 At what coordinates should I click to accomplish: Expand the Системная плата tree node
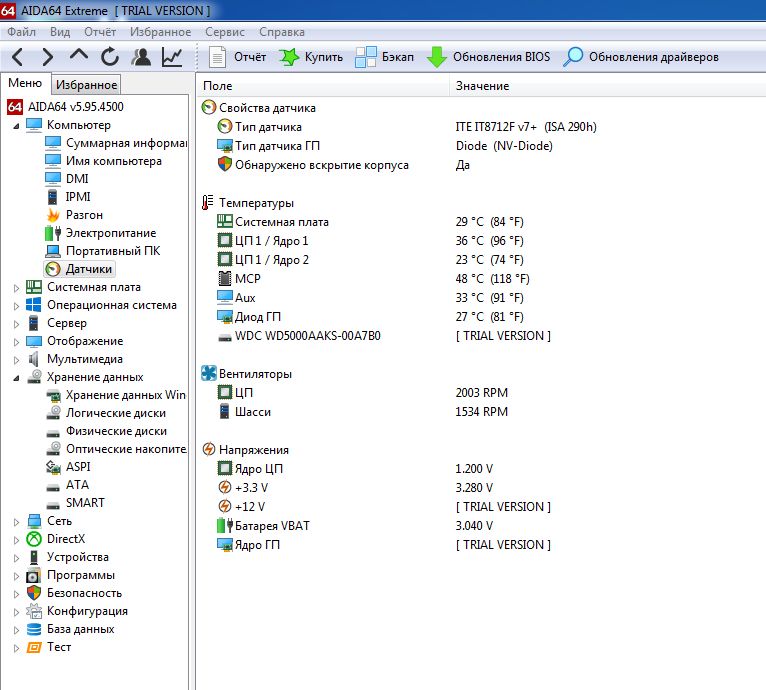click(16, 288)
